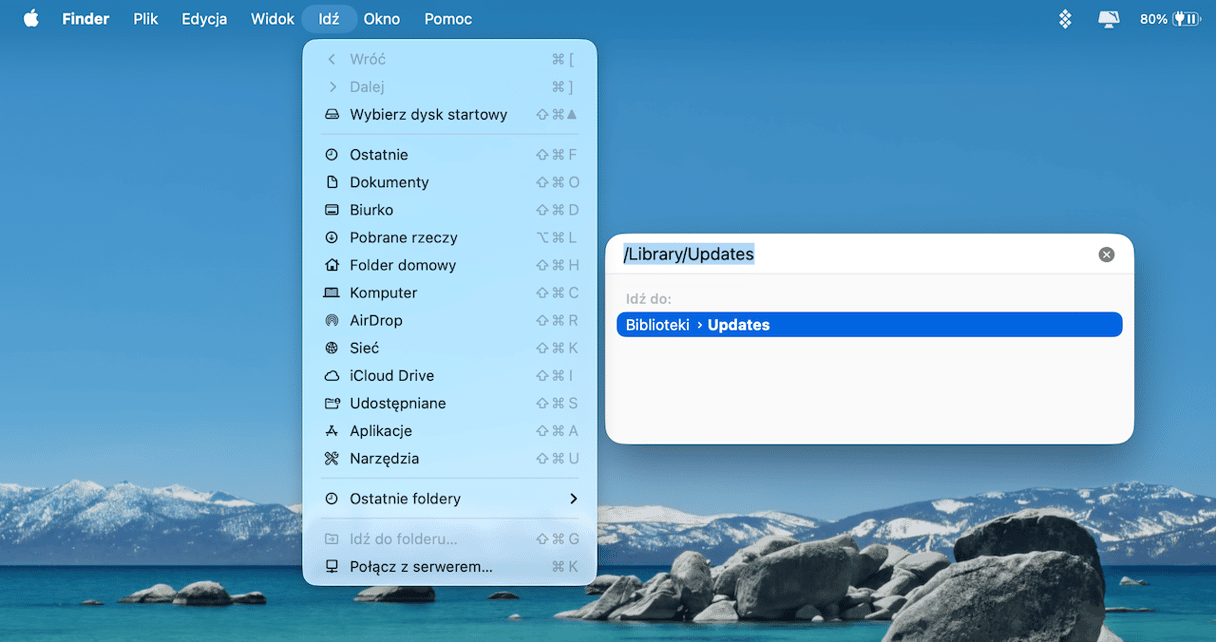
Task: Select Dokumenty from the Idź menu
Action: click(x=389, y=183)
